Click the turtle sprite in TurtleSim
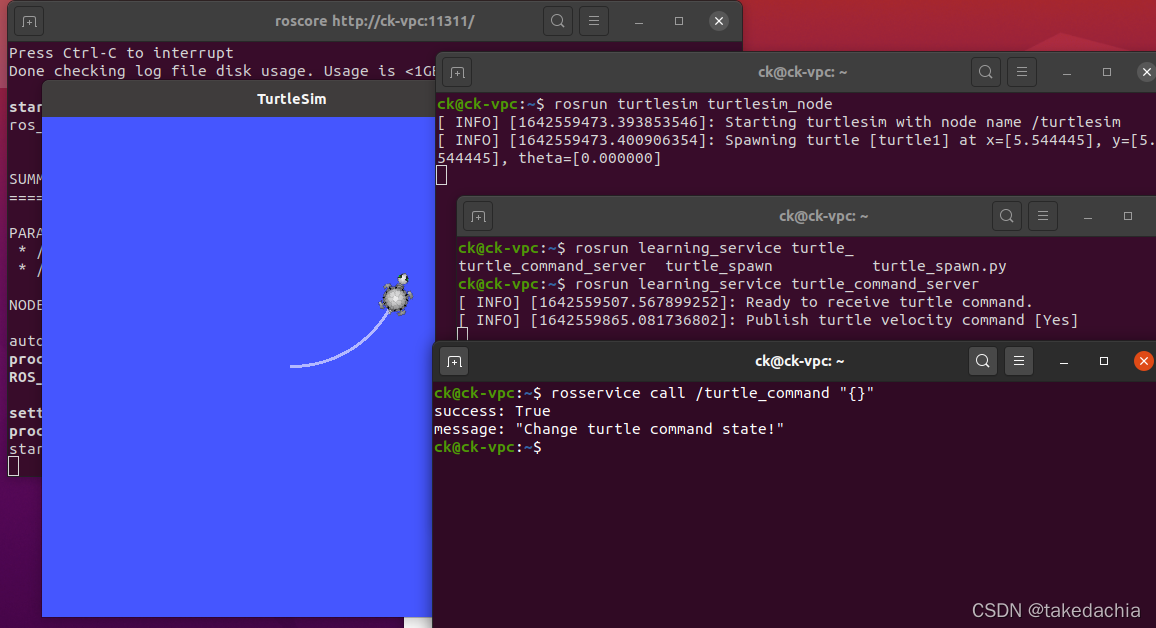The image size is (1156, 628). point(397,296)
